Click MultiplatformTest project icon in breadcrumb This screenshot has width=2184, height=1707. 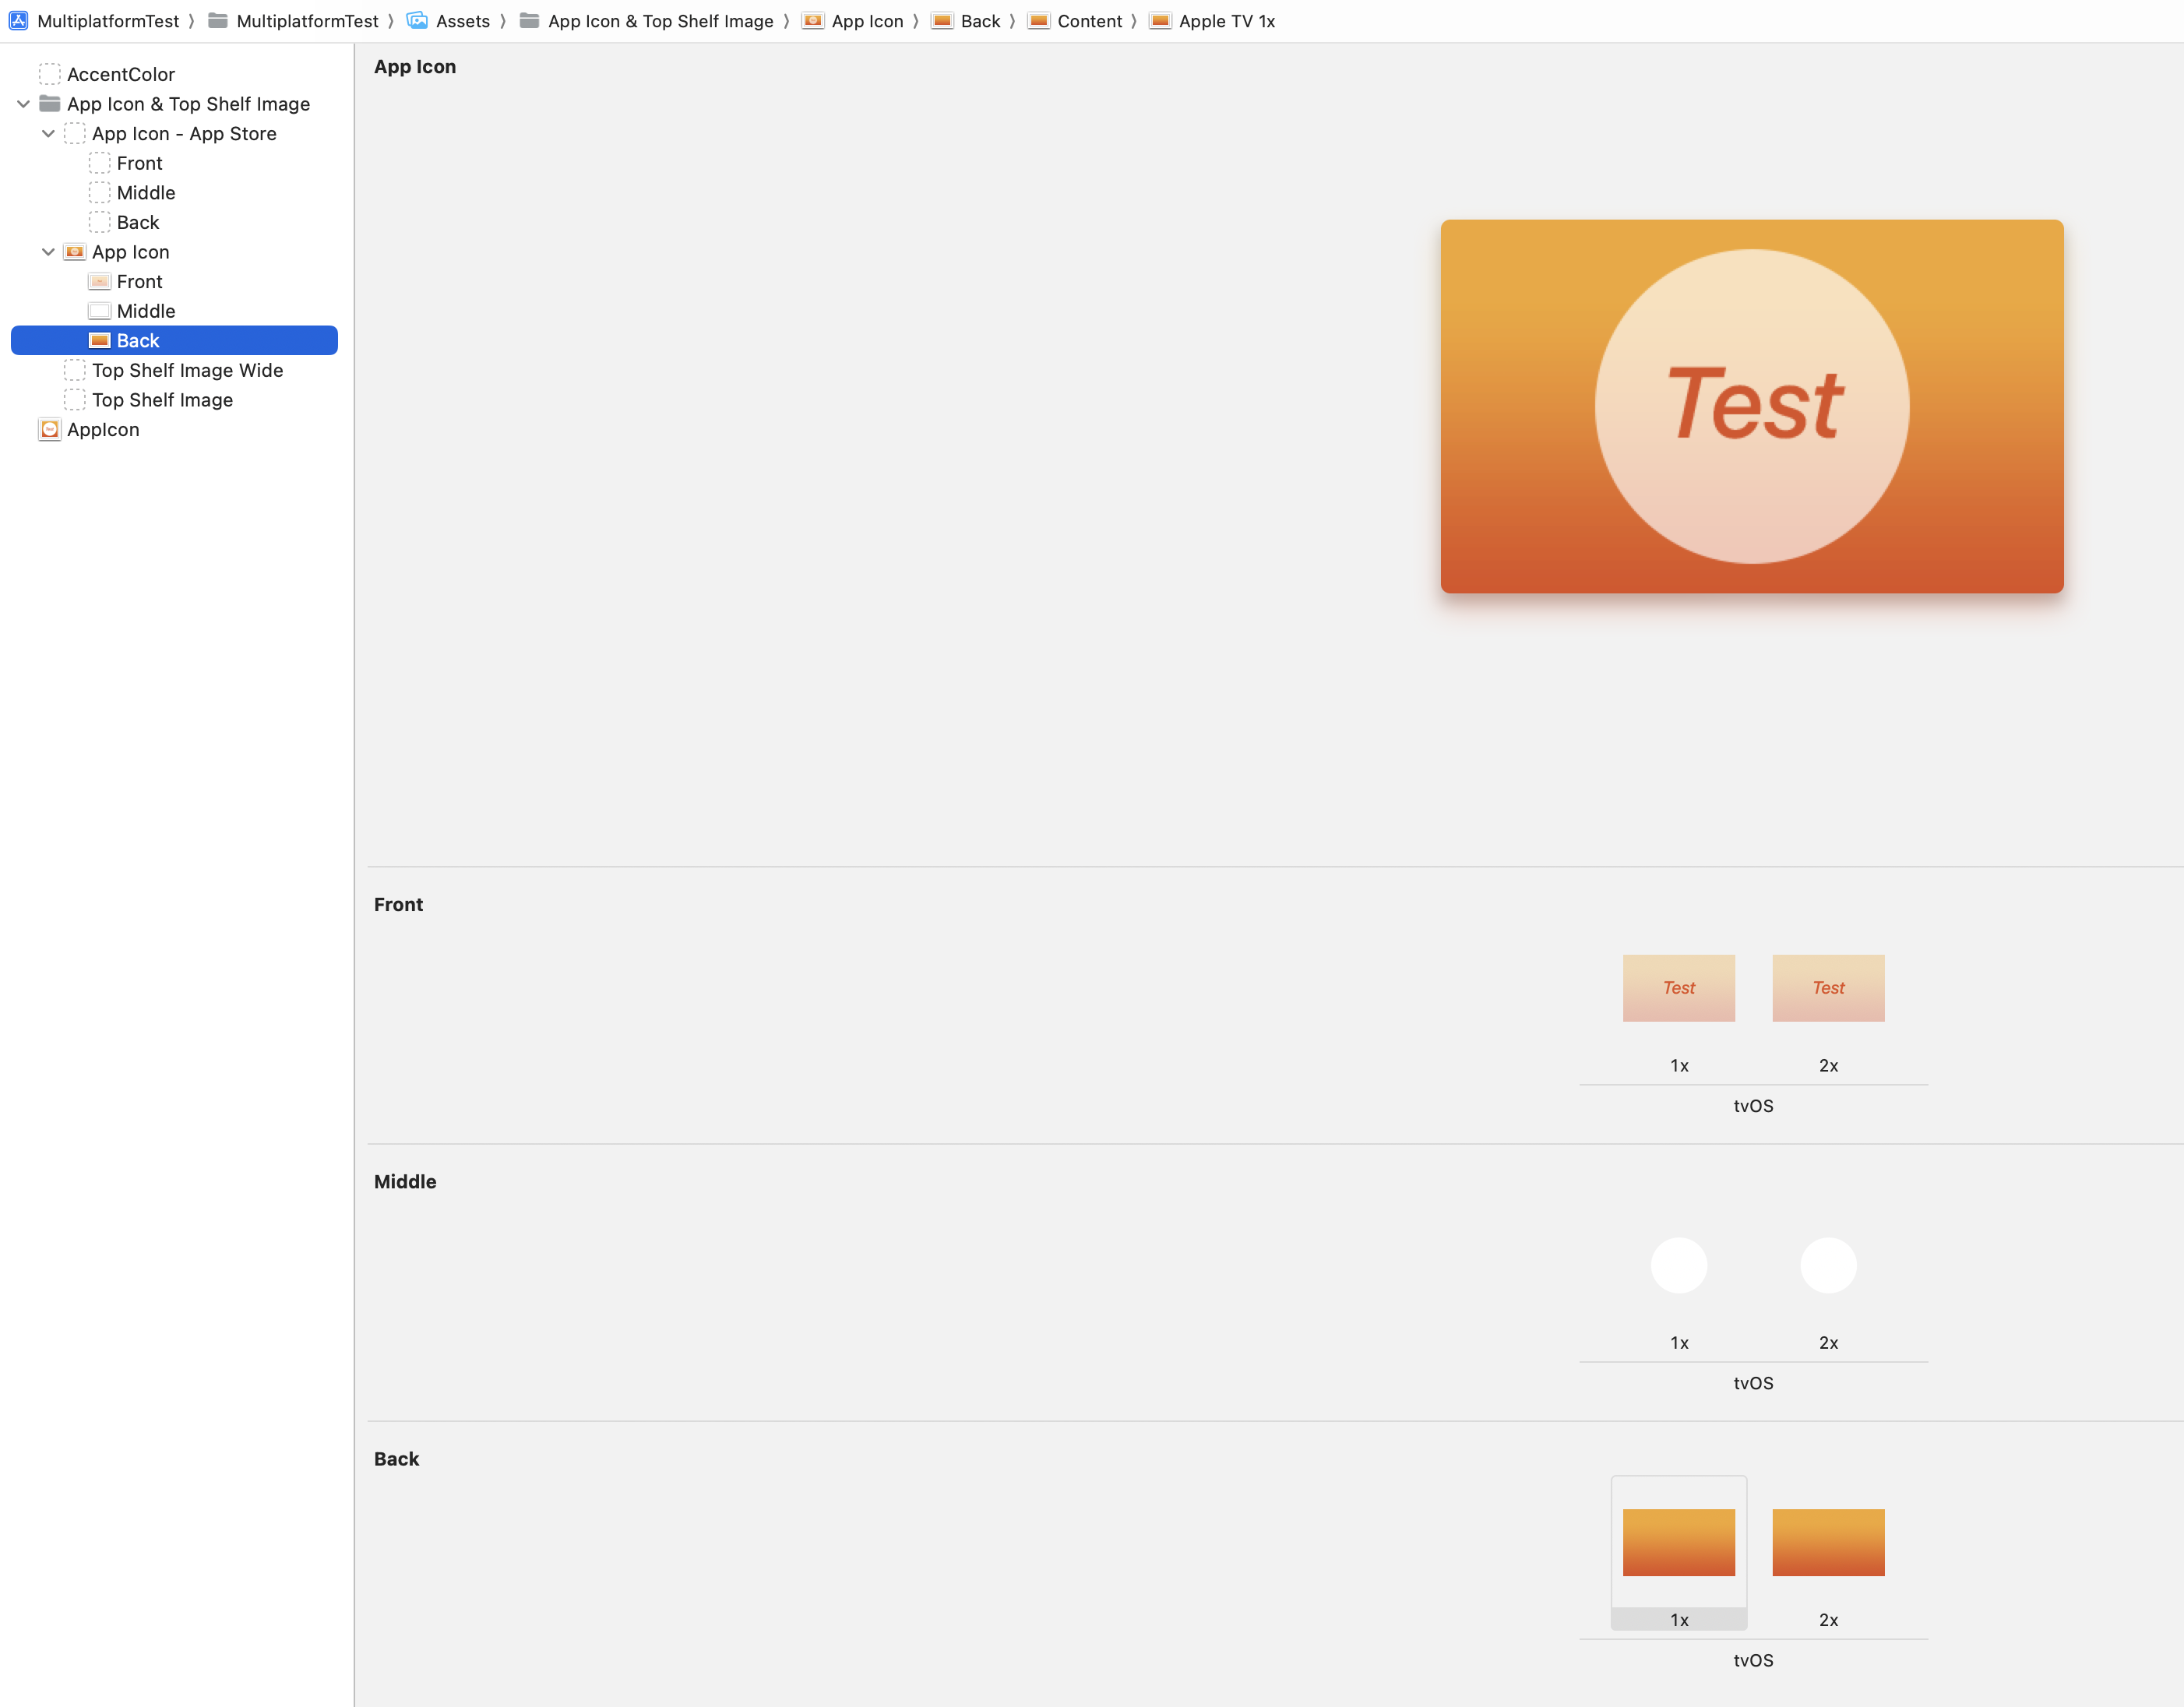pos(18,21)
